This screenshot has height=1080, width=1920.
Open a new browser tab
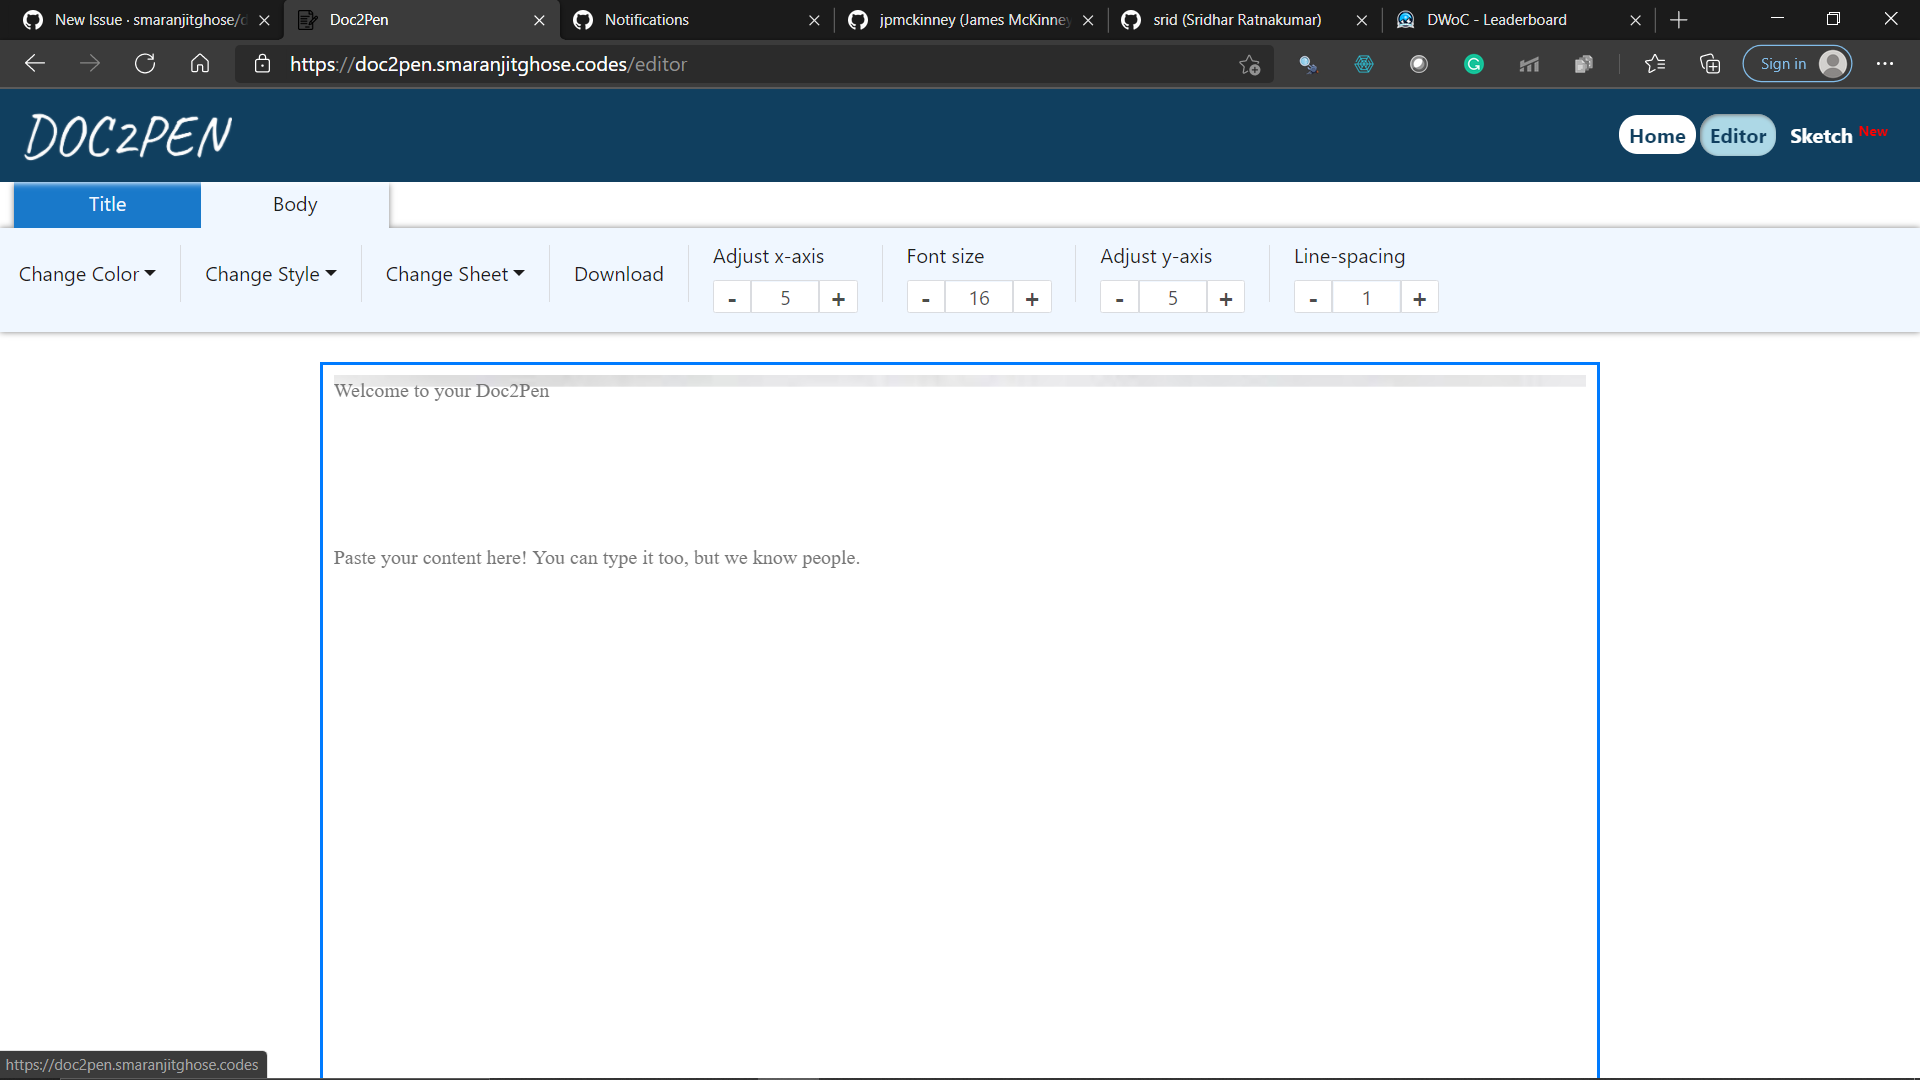click(1677, 19)
